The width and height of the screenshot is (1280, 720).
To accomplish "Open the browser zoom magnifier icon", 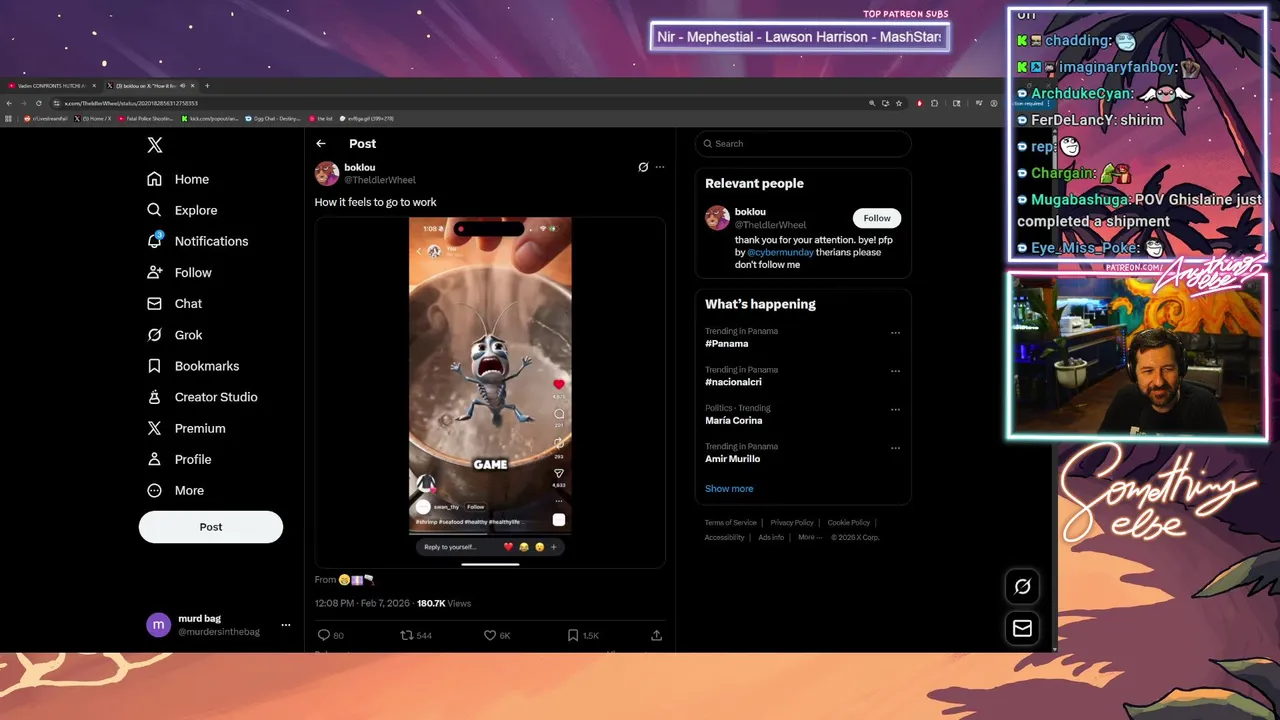I will tap(872, 103).
